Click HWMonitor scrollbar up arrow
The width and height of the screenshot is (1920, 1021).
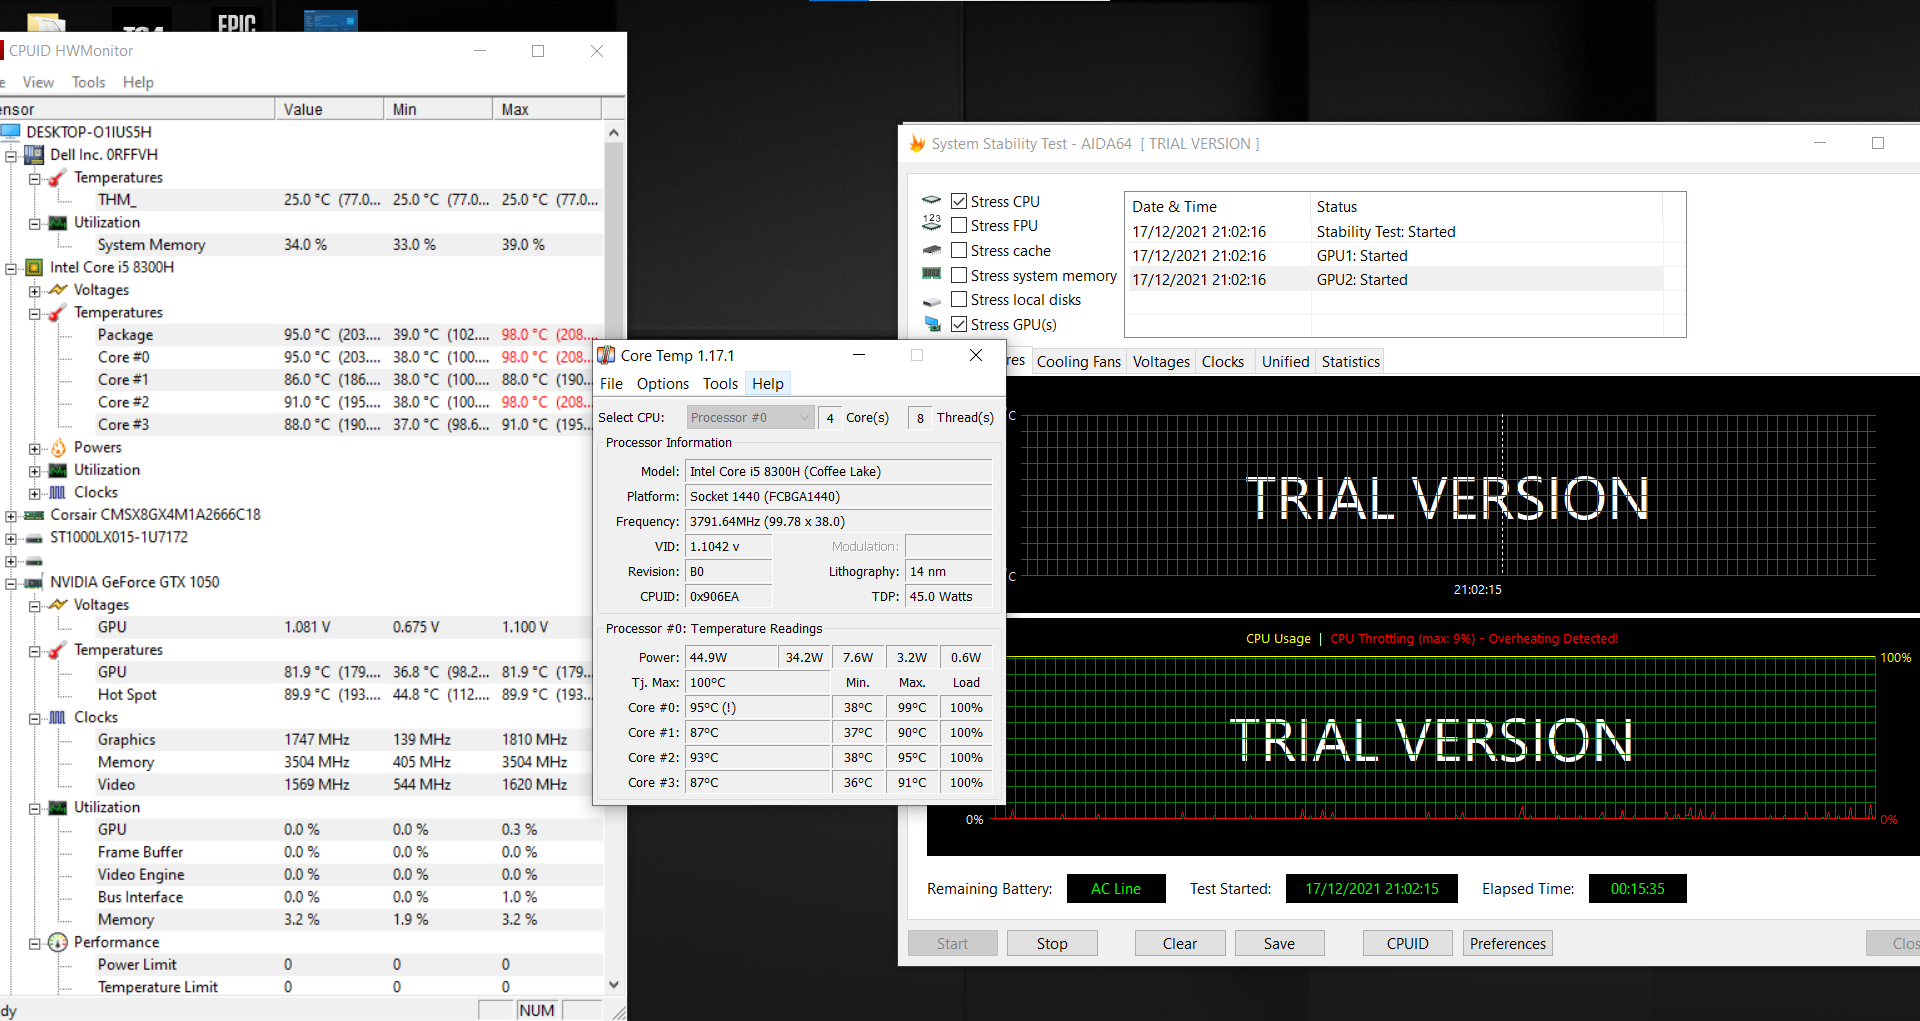tap(614, 132)
